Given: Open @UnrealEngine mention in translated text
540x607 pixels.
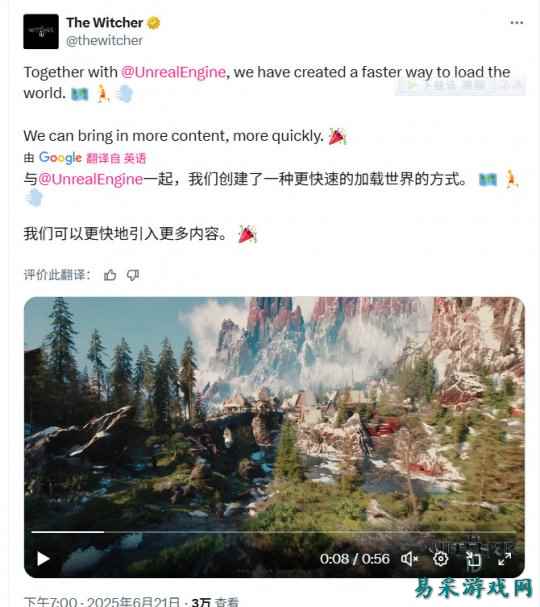Looking at the screenshot, I should coord(91,179).
